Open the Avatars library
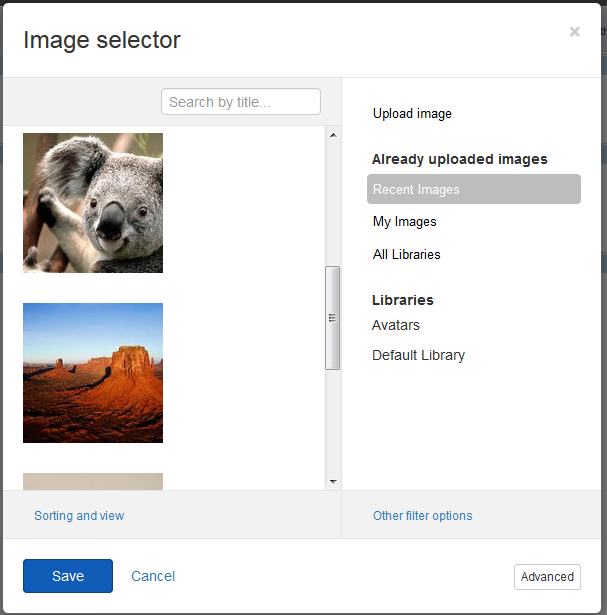The width and height of the screenshot is (607, 615). tap(396, 325)
